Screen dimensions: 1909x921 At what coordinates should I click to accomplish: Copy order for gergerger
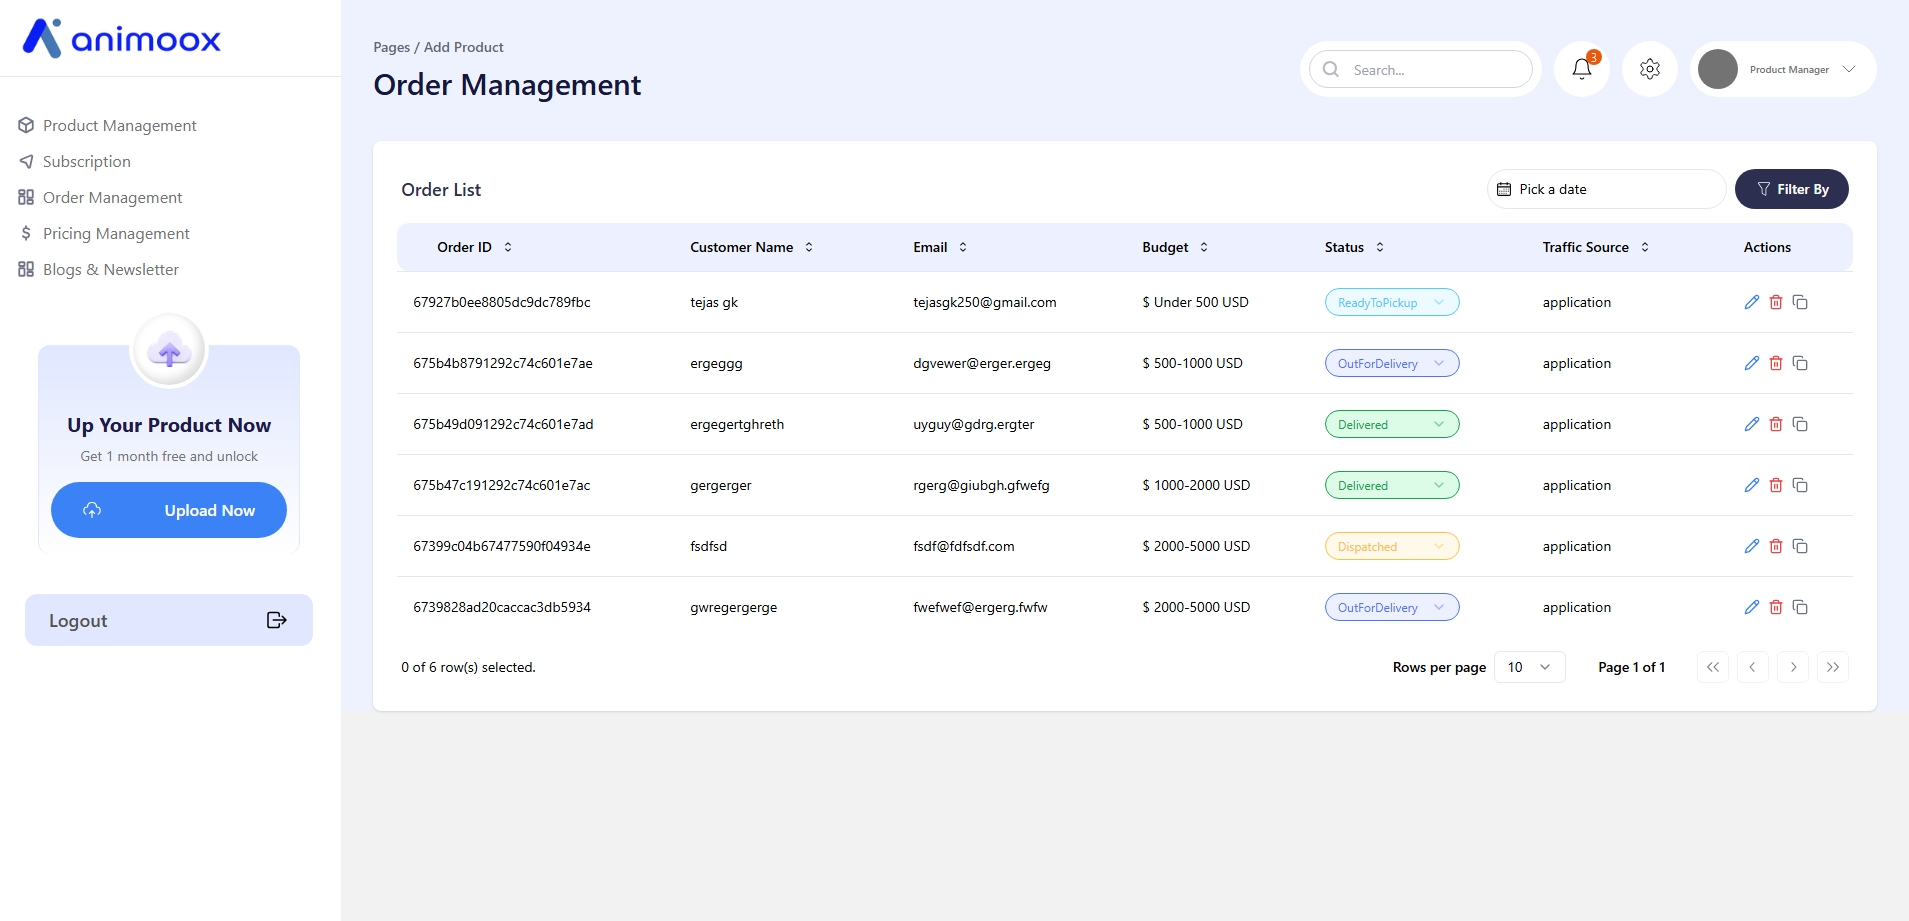pyautogui.click(x=1800, y=485)
